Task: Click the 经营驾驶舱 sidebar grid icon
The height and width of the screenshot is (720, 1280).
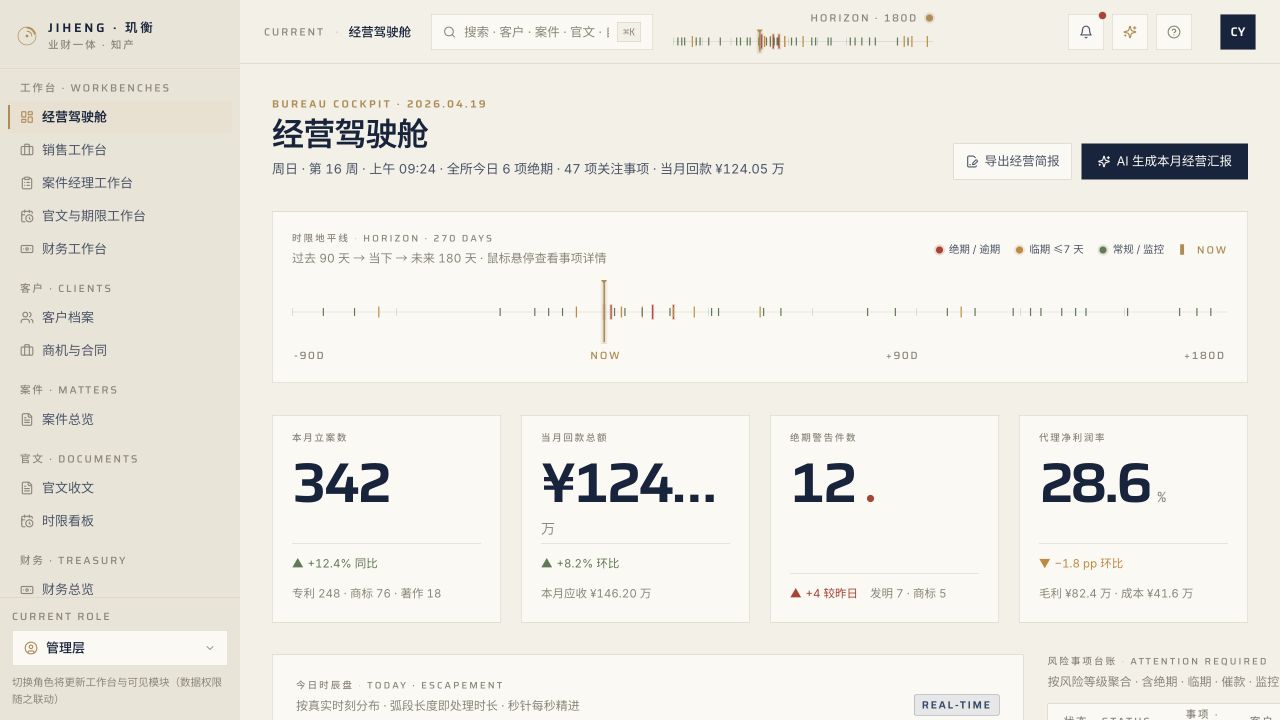Action: coord(27,117)
